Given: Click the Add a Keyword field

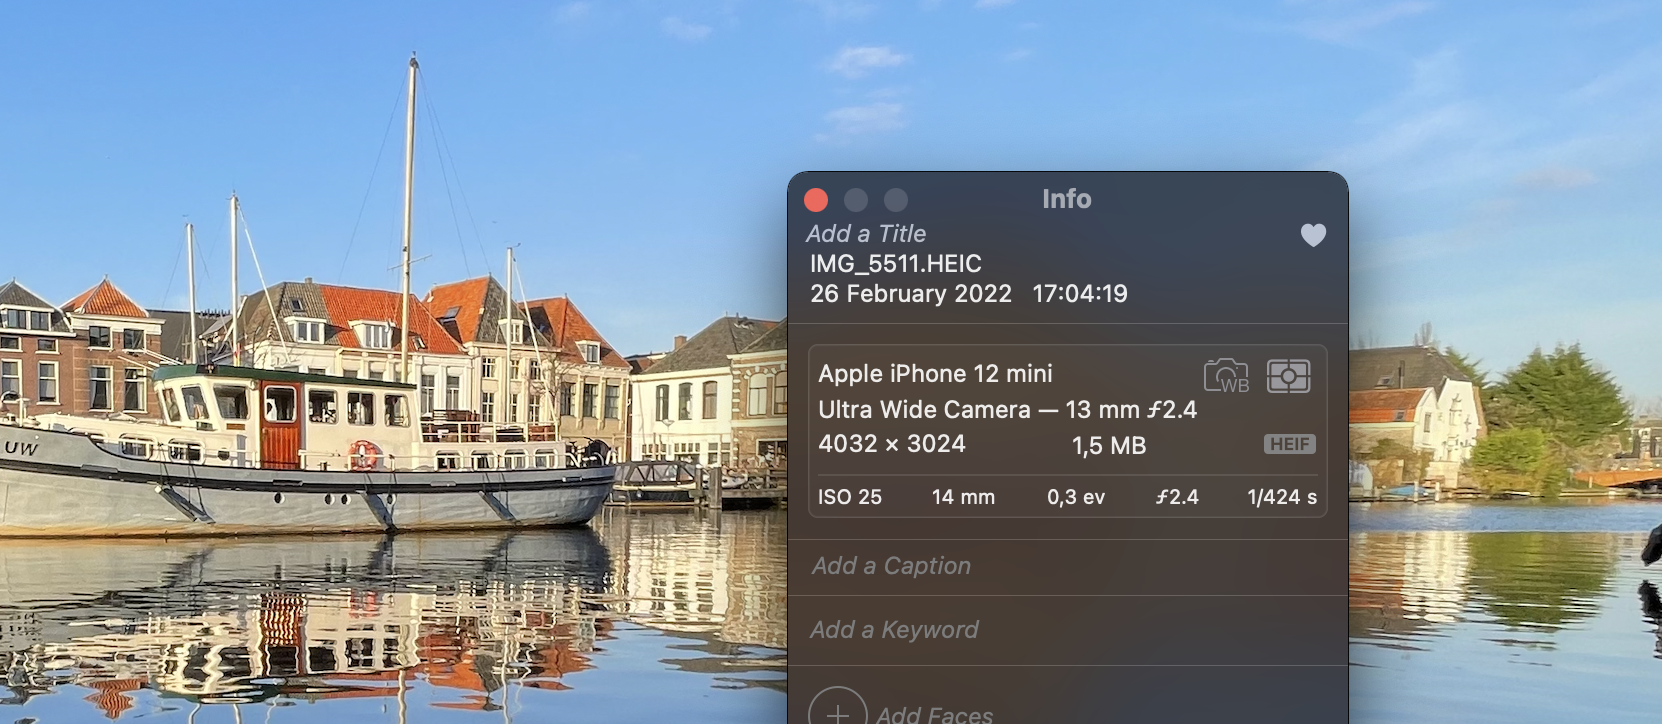Looking at the screenshot, I should 894,630.
